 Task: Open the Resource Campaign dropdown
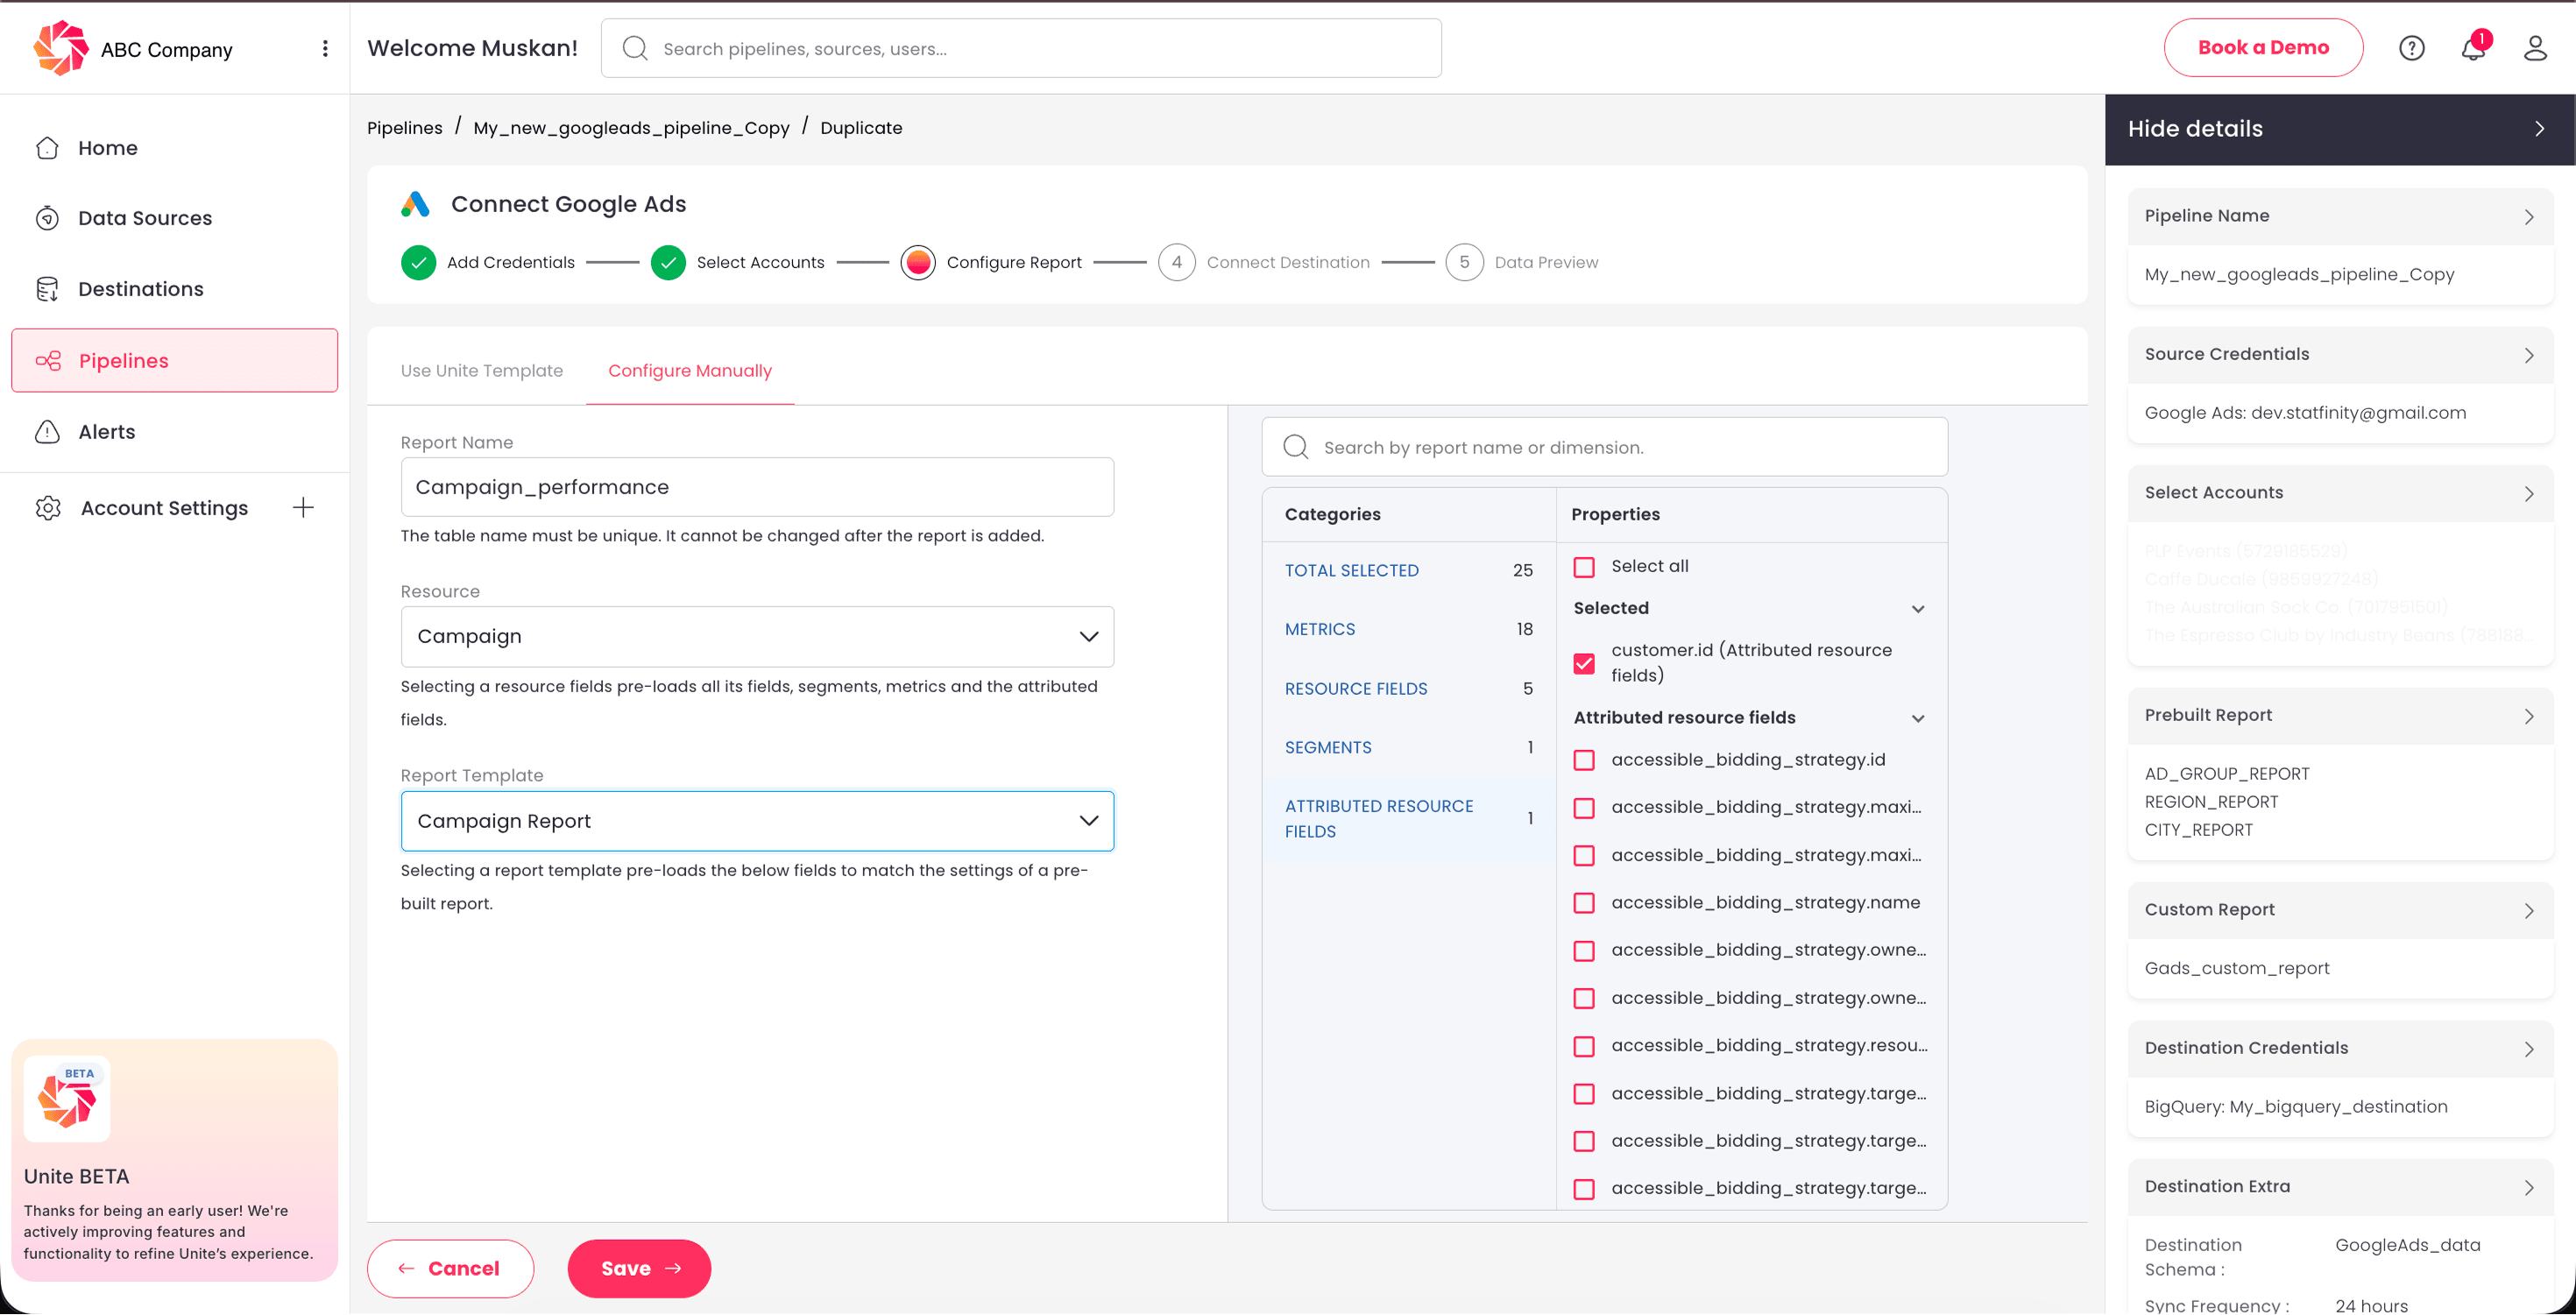(757, 637)
